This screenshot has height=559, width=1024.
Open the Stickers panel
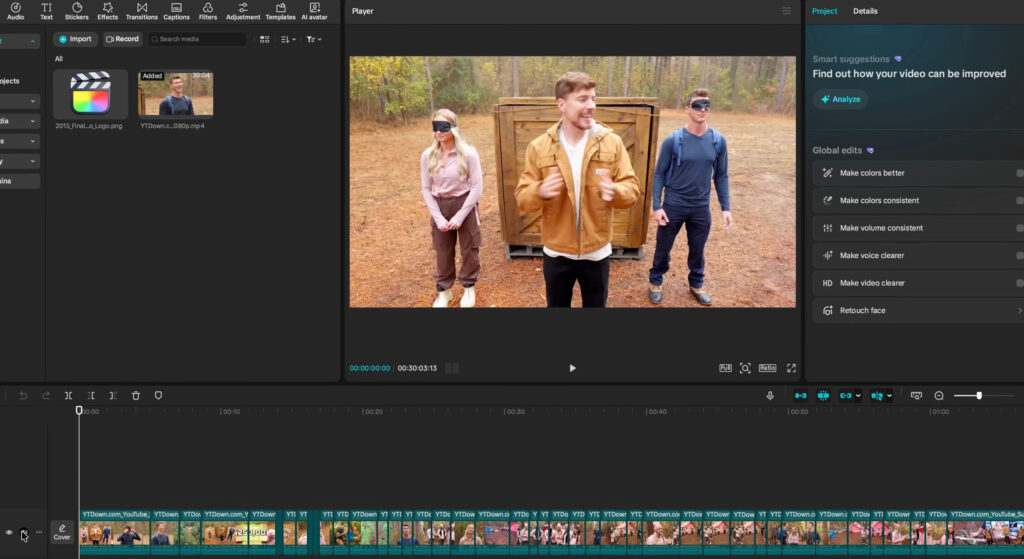[76, 11]
